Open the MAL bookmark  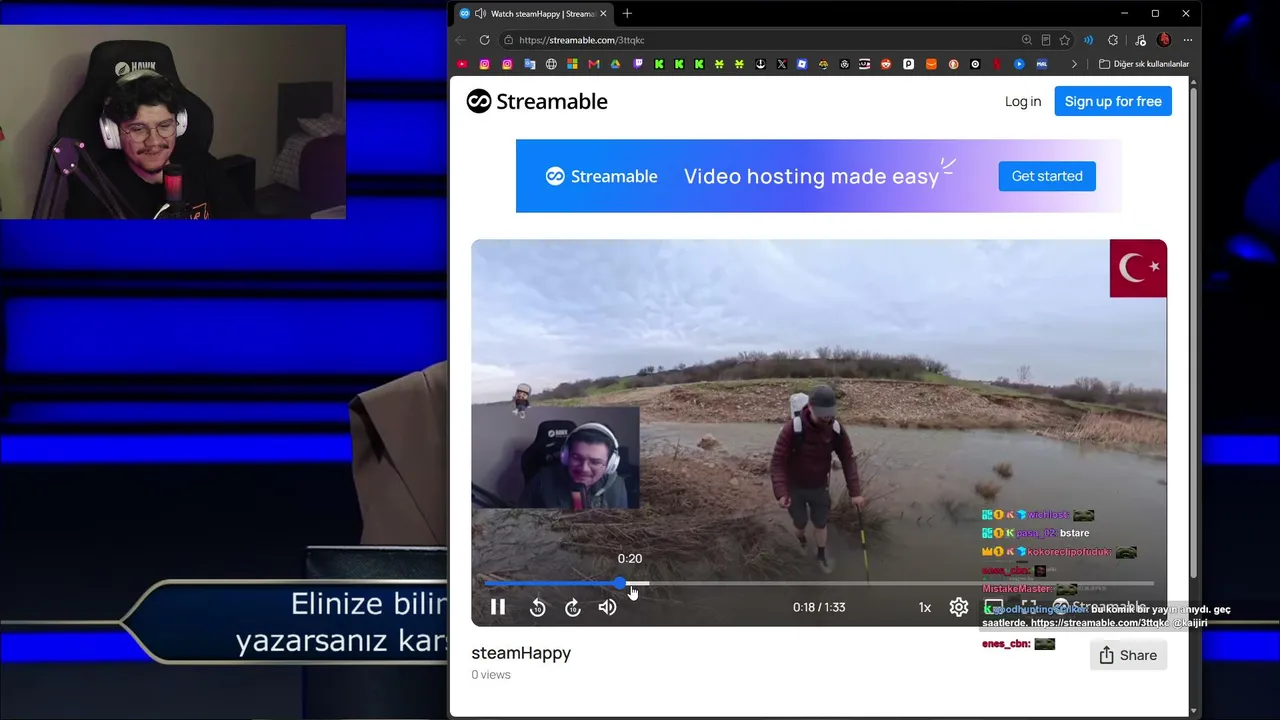[1042, 64]
